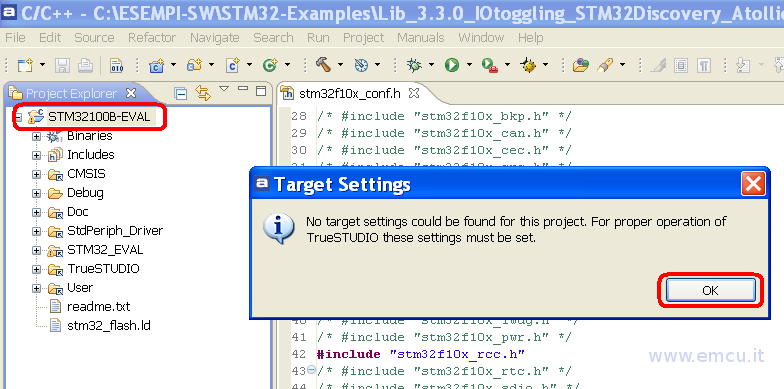
Task: Toggle Link with Editor arrows icon
Action: click(202, 92)
